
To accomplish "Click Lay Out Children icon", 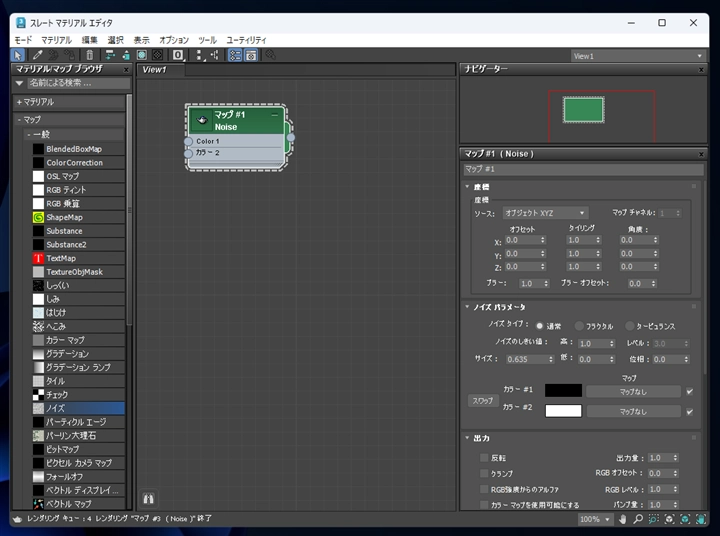I will click(215, 55).
